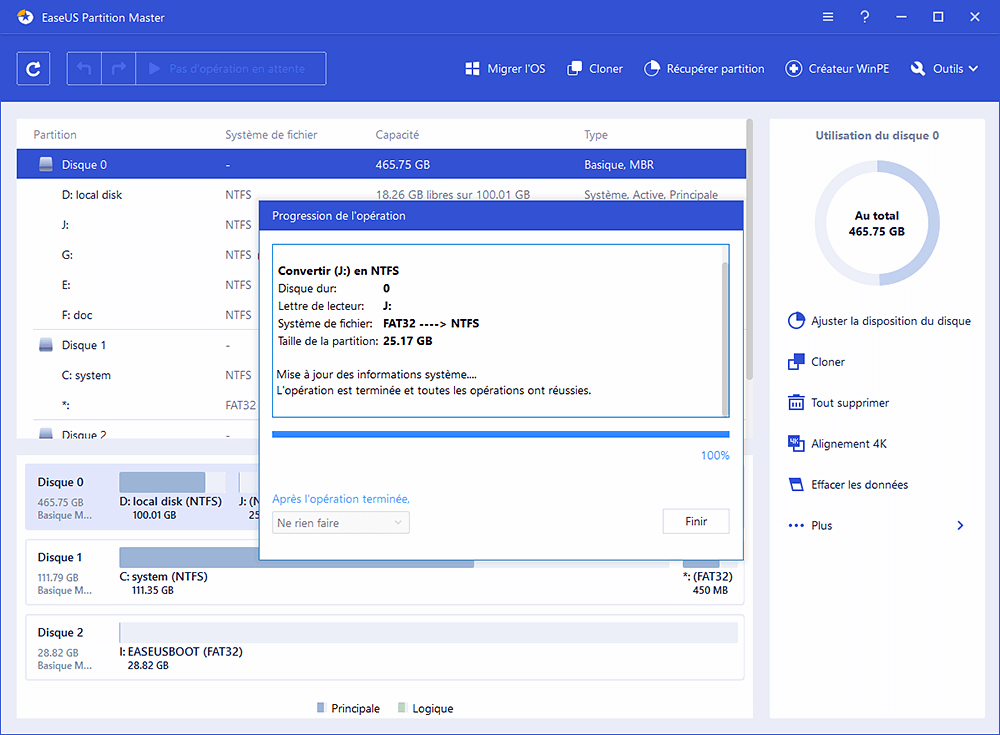Screen dimensions: 1000x735
Task: Open the Ne rien faire dropdown
Action: 341,523
